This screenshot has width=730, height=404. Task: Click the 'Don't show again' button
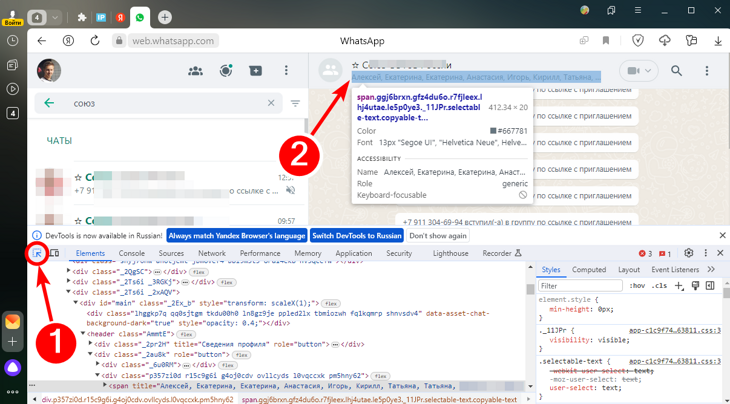(x=438, y=236)
